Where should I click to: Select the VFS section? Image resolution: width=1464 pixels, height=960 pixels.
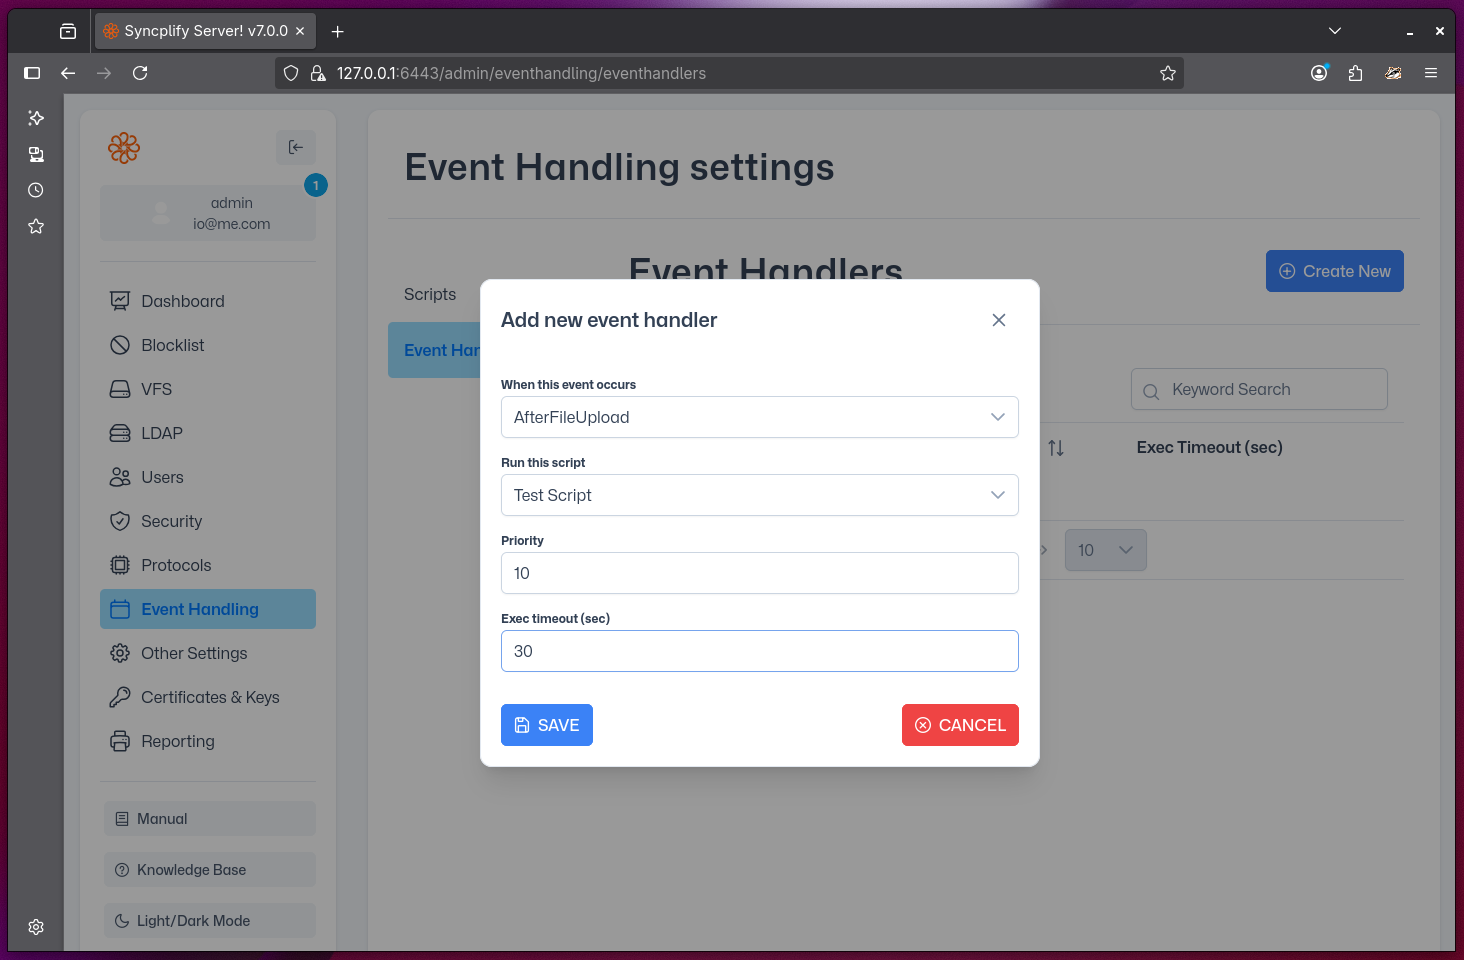pos(155,389)
